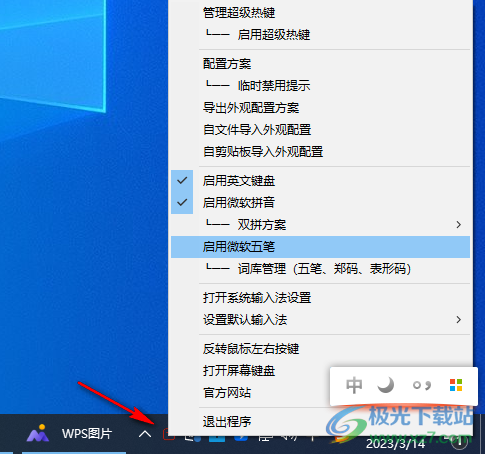
Task: Select 反转鼠标左右按键
Action: pos(320,349)
